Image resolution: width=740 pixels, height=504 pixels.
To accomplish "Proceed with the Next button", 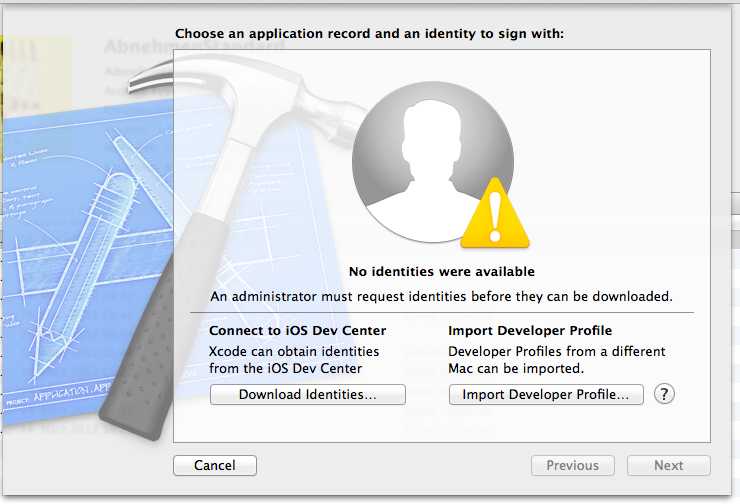I will [x=669, y=465].
